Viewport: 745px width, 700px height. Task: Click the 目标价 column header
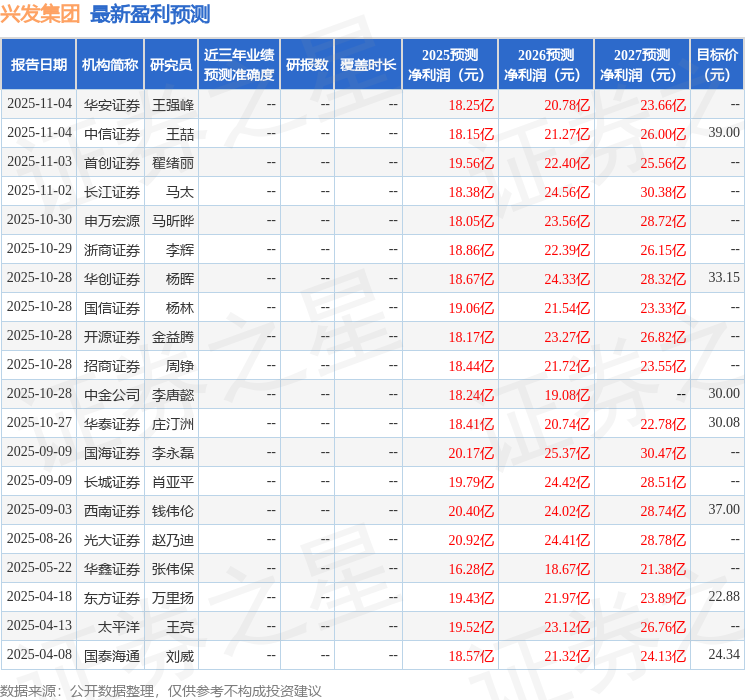click(x=717, y=65)
